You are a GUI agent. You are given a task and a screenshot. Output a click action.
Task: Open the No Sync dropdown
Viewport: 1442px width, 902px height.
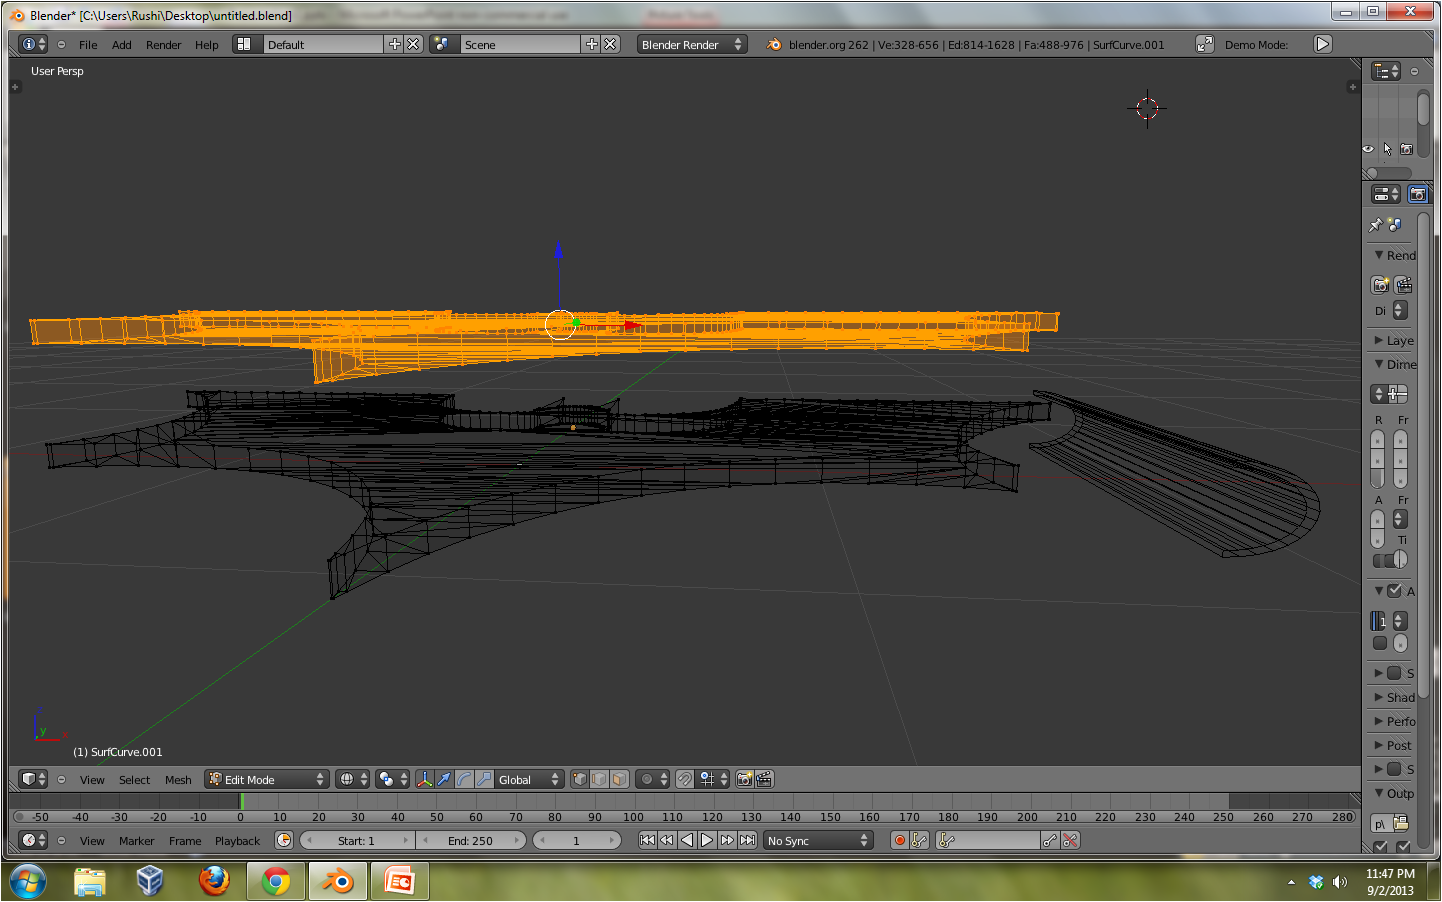[818, 840]
